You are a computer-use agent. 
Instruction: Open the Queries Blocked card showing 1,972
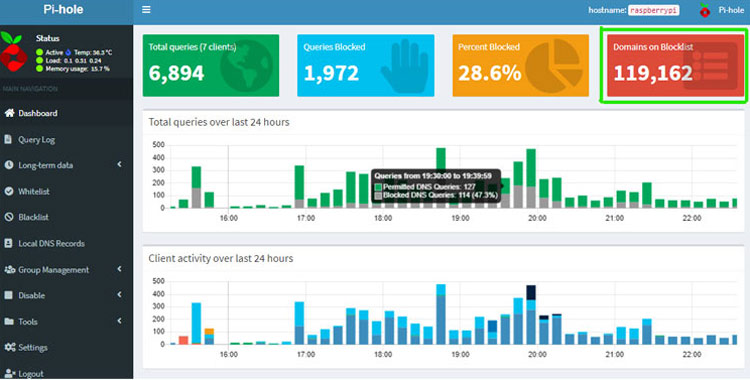tap(366, 66)
